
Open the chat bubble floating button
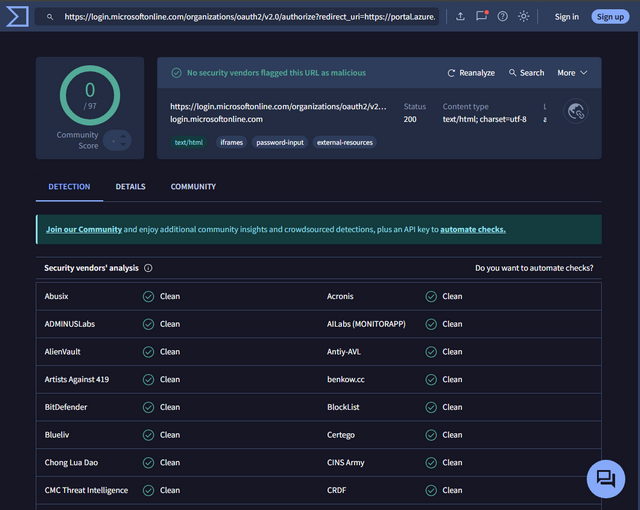point(606,479)
